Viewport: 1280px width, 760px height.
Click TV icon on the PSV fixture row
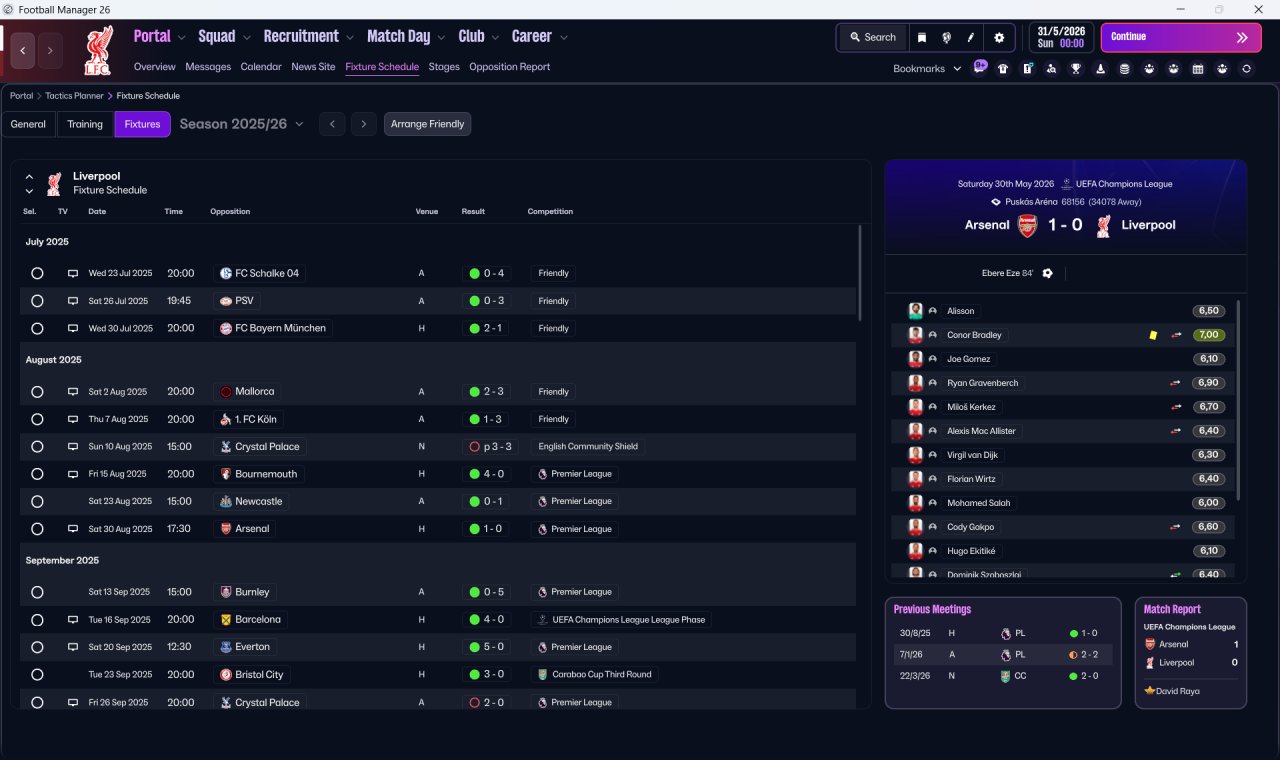(x=72, y=301)
